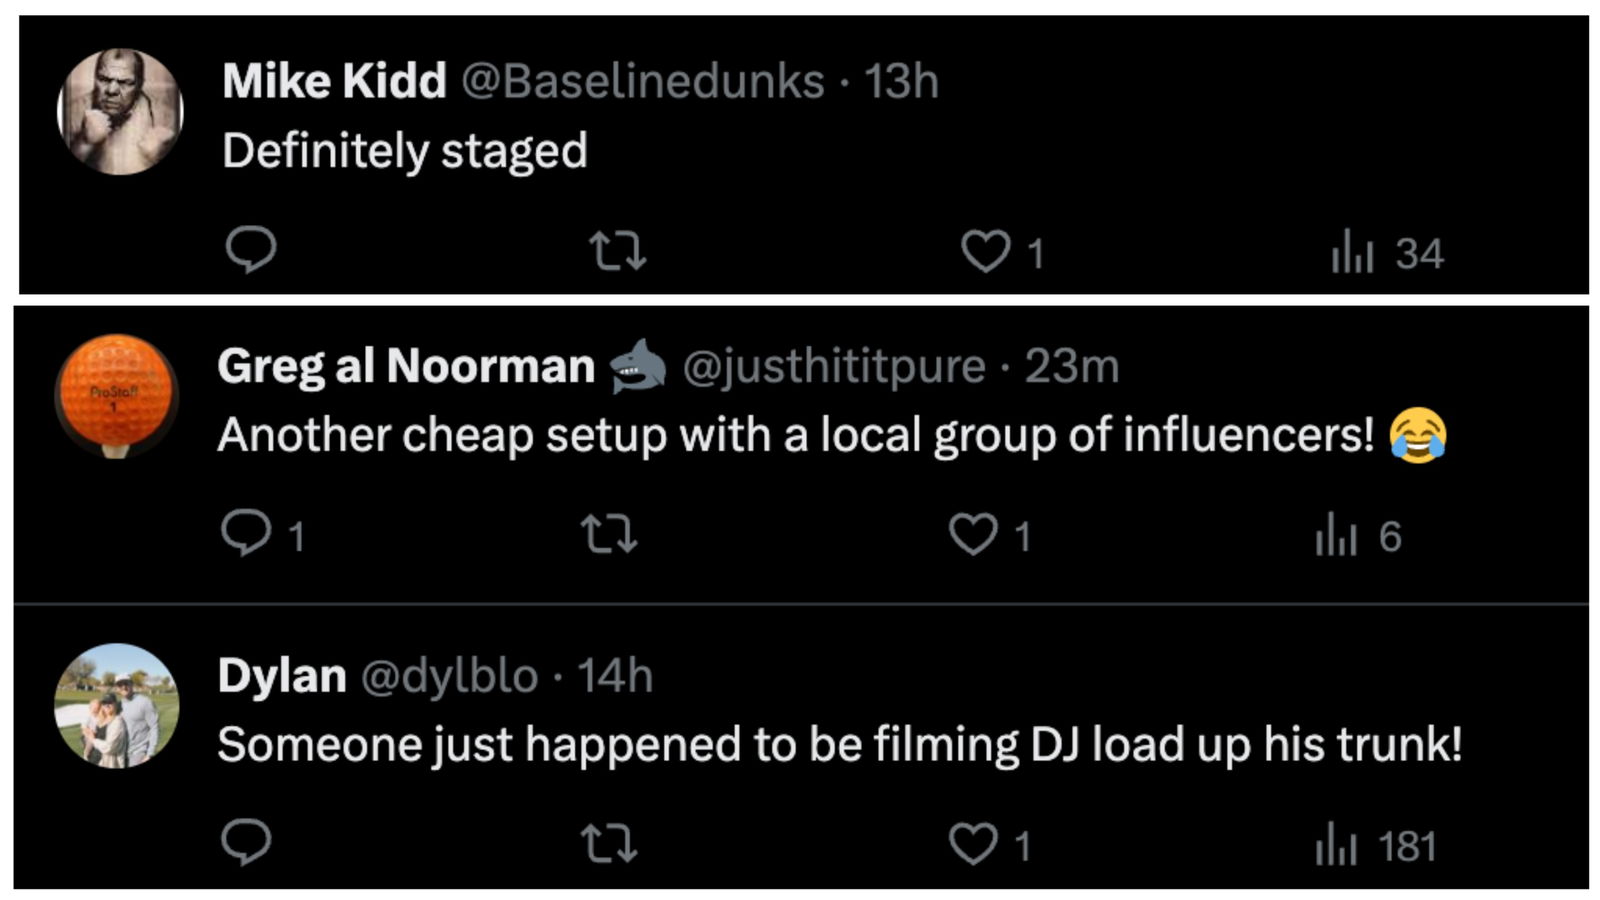View analytics for Mike Kidd's tweet
Screen dimensions: 1600x900
[1353, 252]
